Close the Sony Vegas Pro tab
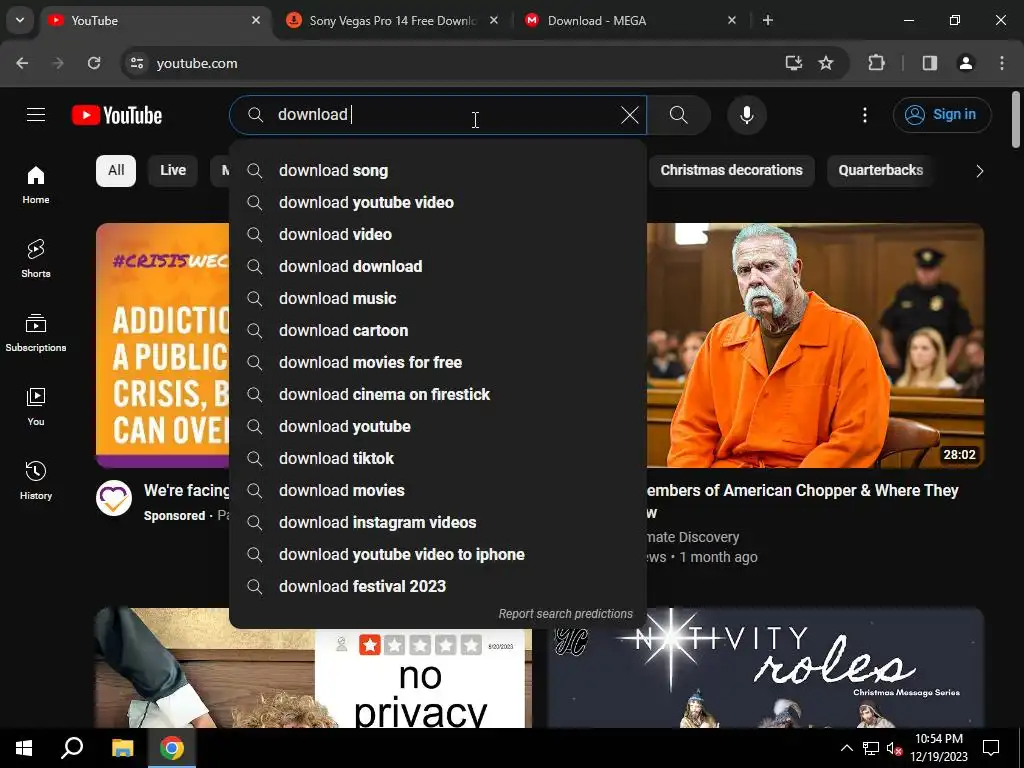The height and width of the screenshot is (768, 1024). click(x=494, y=20)
